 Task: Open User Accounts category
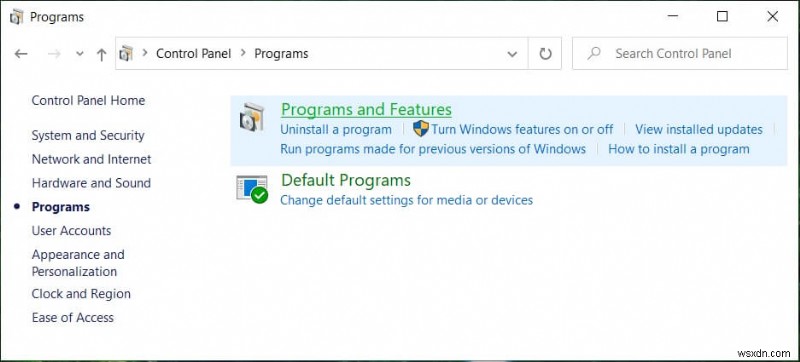[71, 230]
